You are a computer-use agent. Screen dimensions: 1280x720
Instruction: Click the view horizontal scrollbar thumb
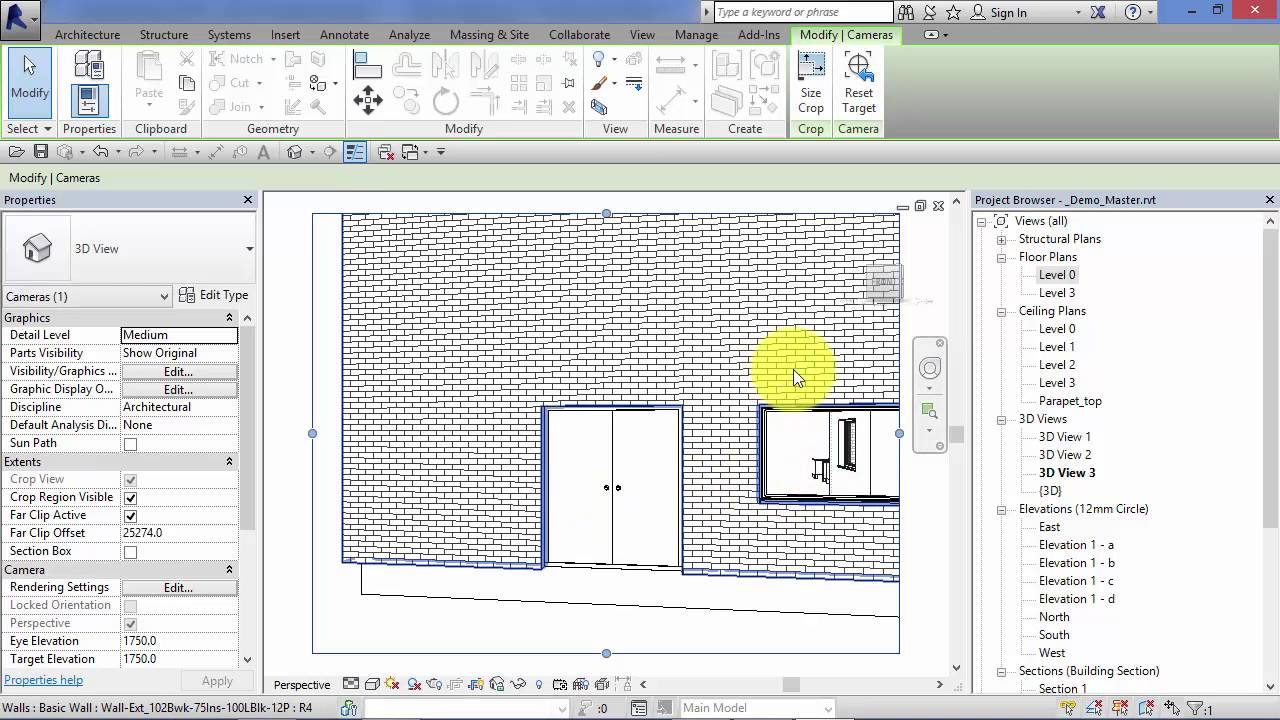791,685
